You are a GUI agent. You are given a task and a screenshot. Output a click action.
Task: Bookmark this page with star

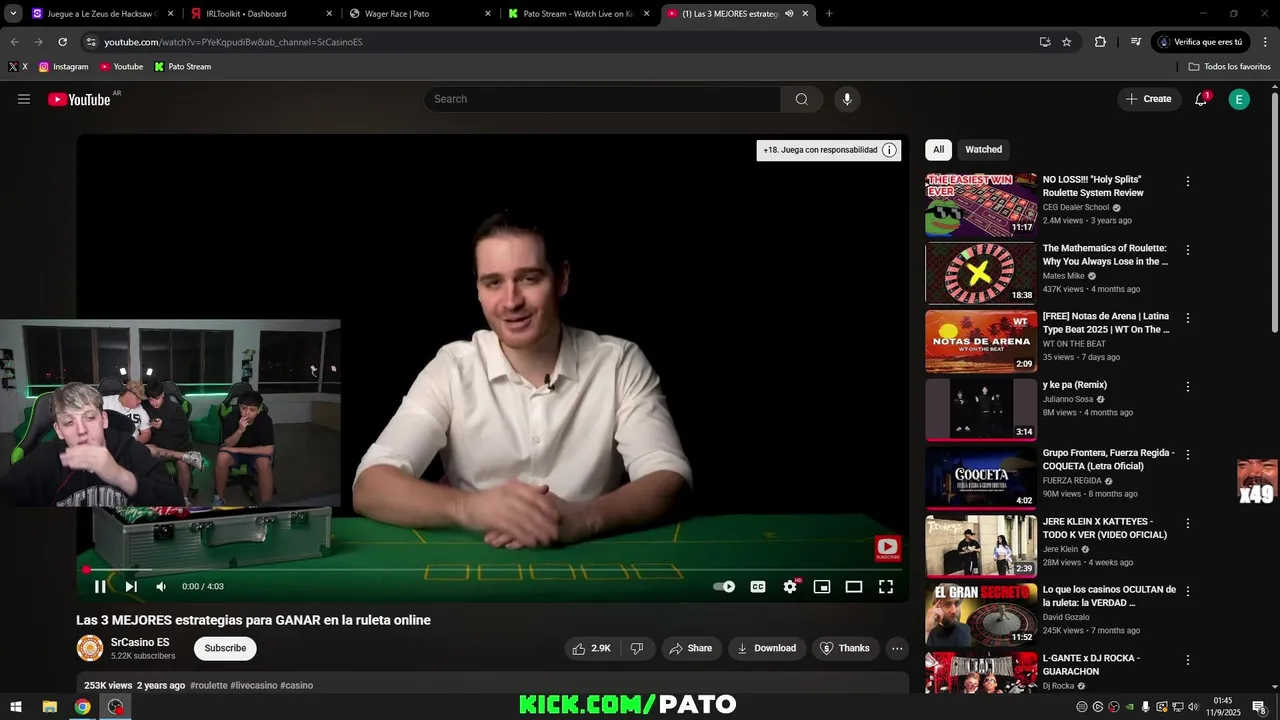click(x=1066, y=42)
